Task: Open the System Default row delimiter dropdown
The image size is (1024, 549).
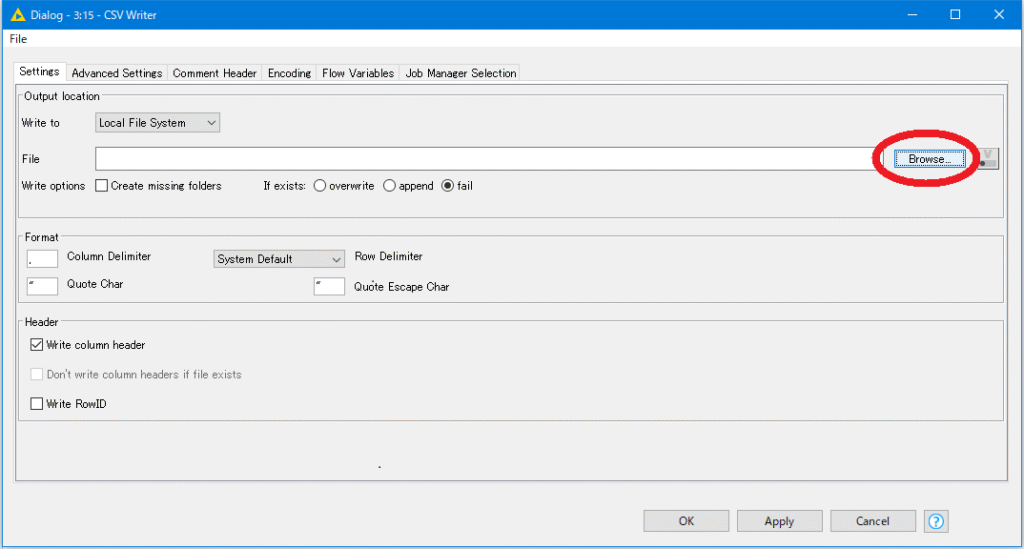Action: click(x=280, y=259)
